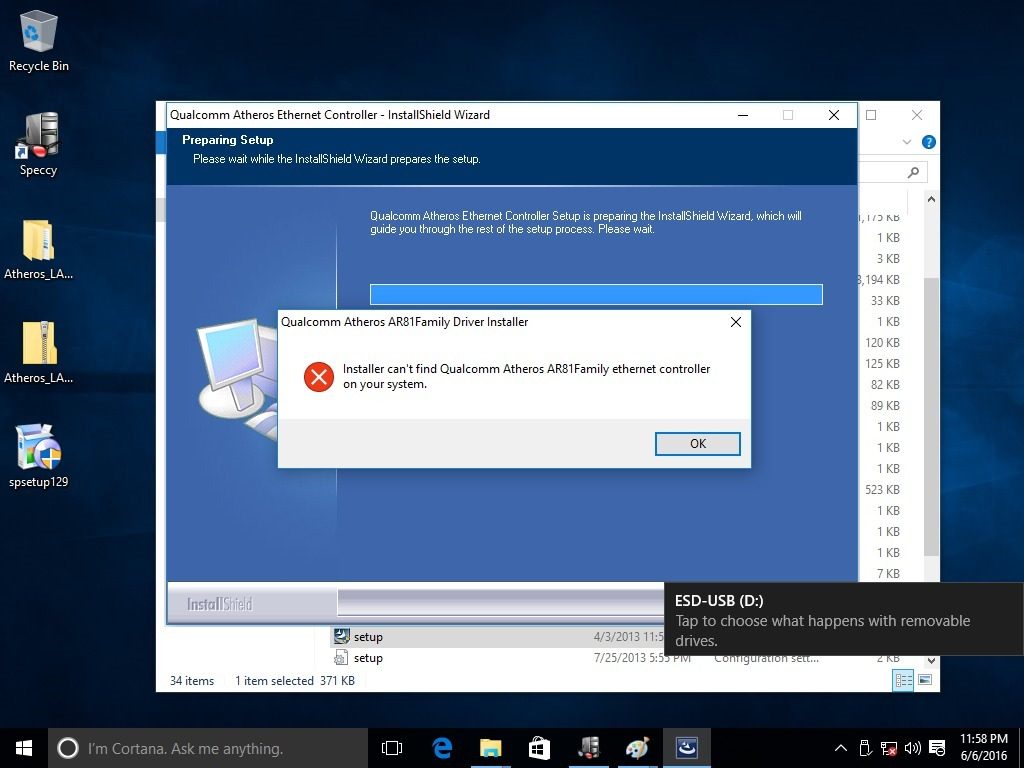Open the network status tray icon
1024x768 pixels.
pos(888,748)
